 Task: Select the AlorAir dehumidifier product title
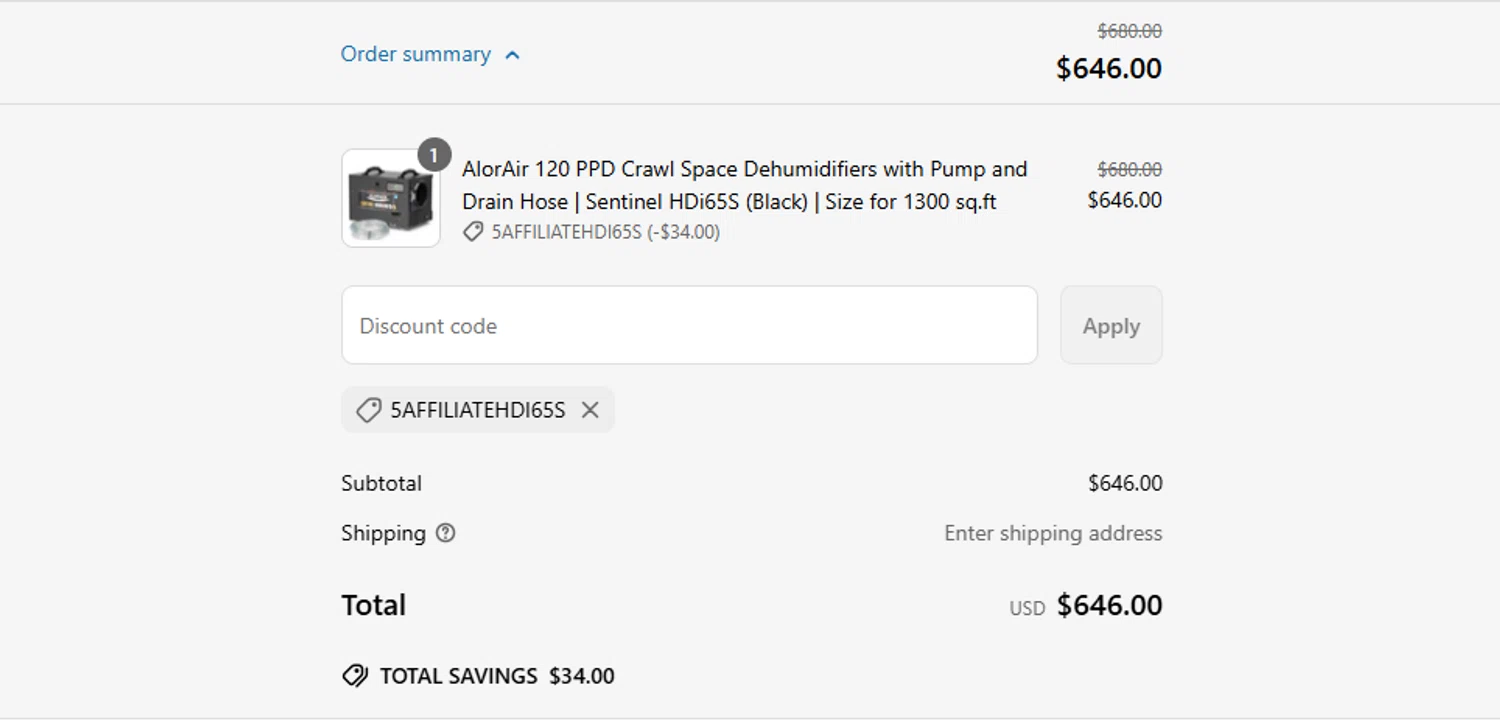coord(744,185)
